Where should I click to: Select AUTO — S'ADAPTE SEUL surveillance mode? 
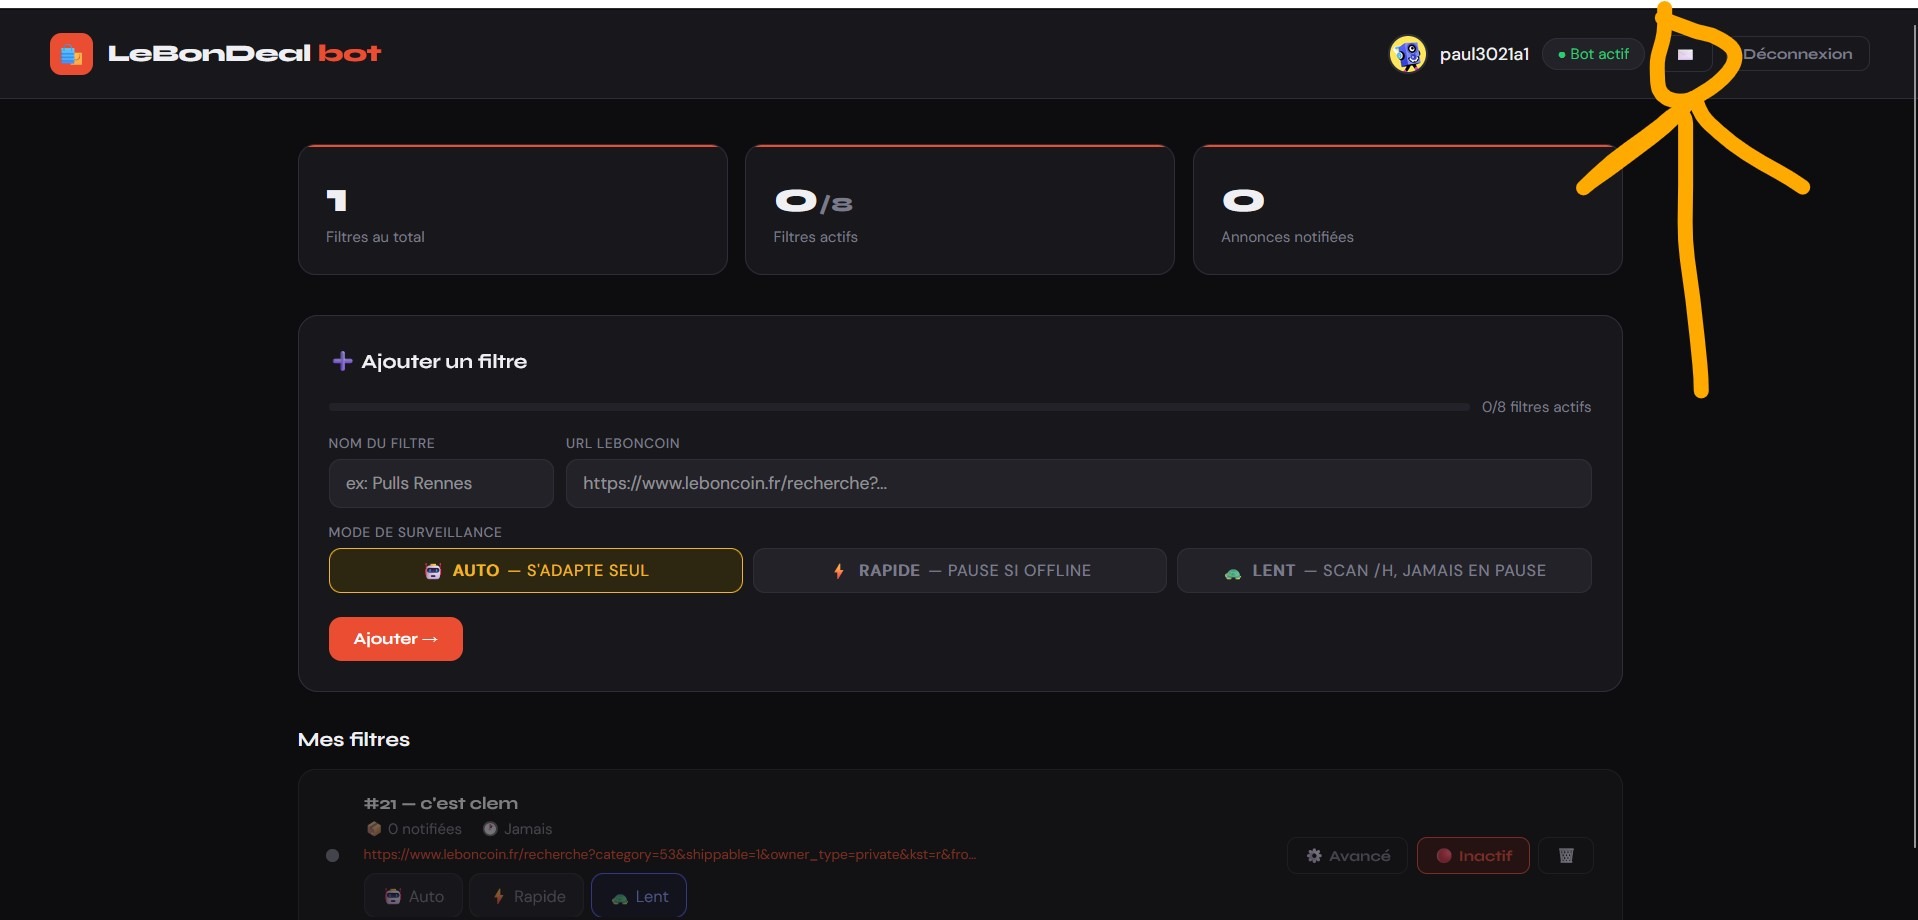(536, 570)
